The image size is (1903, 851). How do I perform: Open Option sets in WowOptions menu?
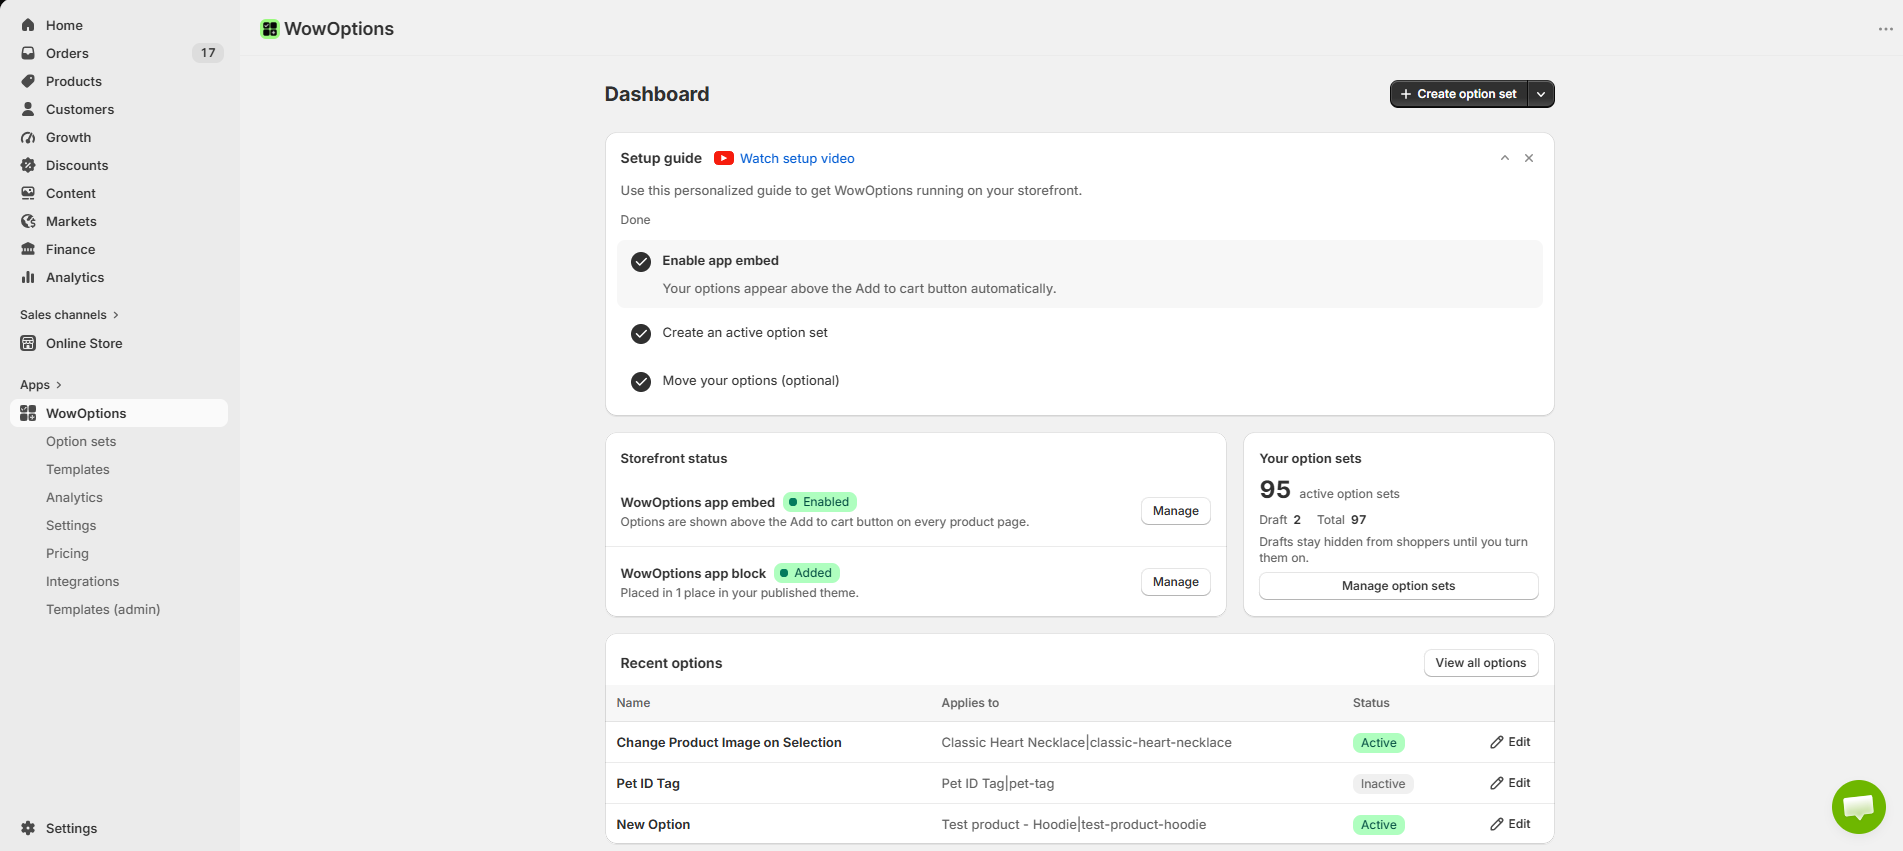(81, 441)
